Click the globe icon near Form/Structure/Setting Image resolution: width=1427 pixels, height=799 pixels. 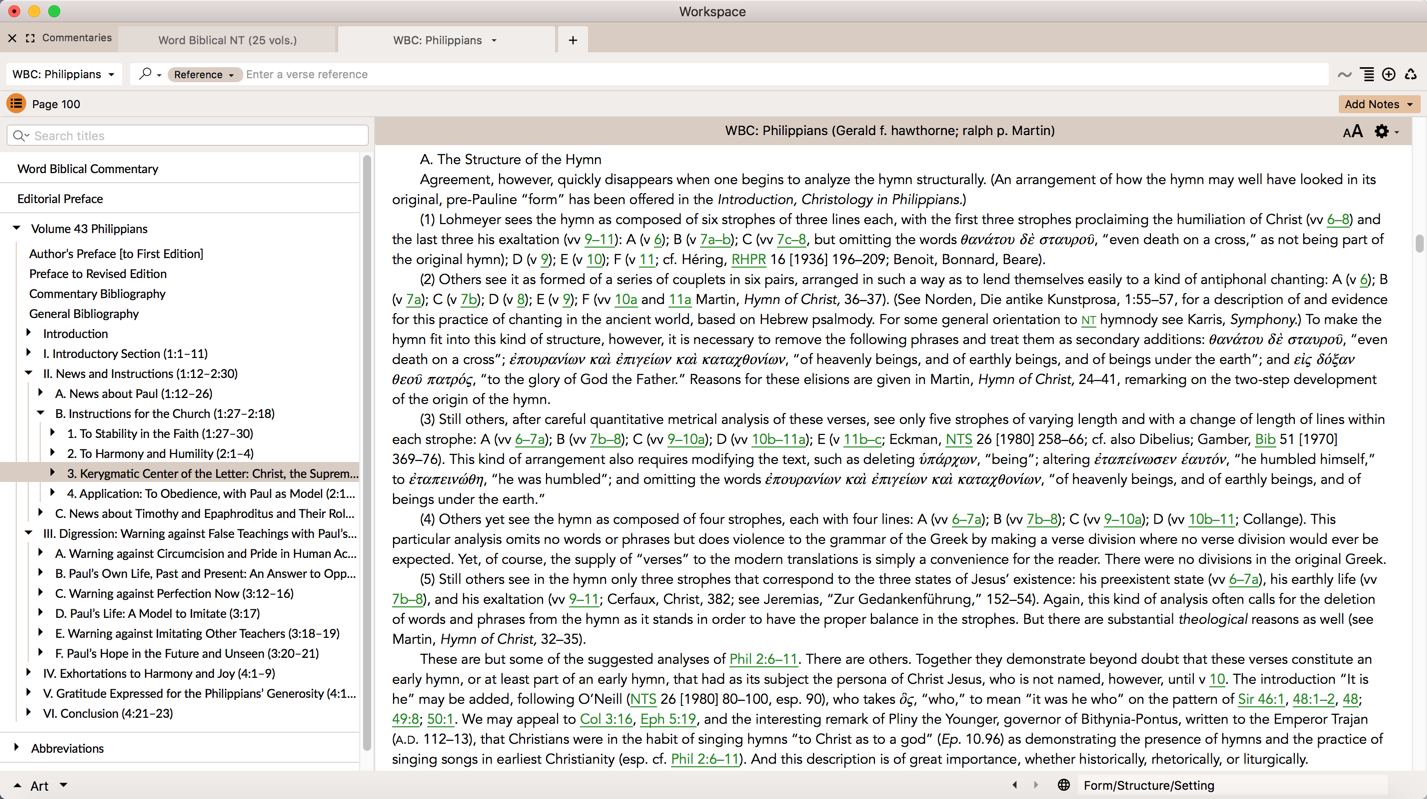coord(1064,785)
